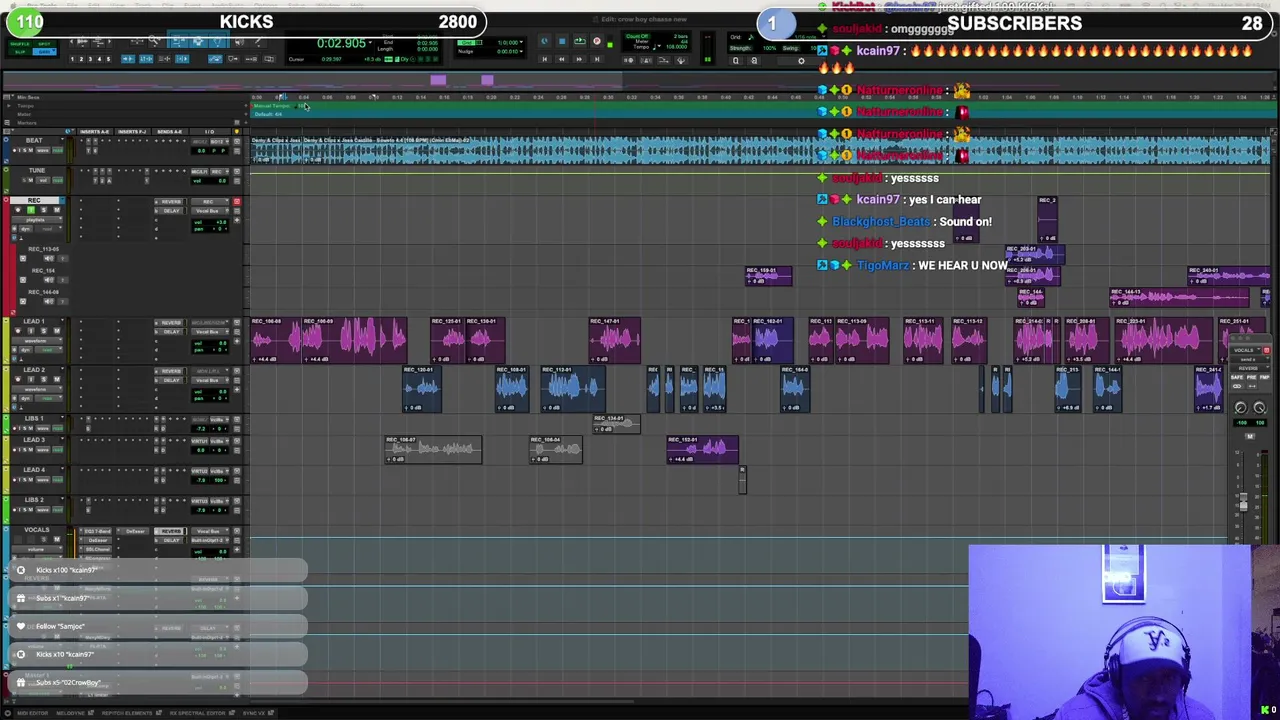Mute the LEAD 1 track
Viewport: 1280px width, 720px height.
click(57, 331)
